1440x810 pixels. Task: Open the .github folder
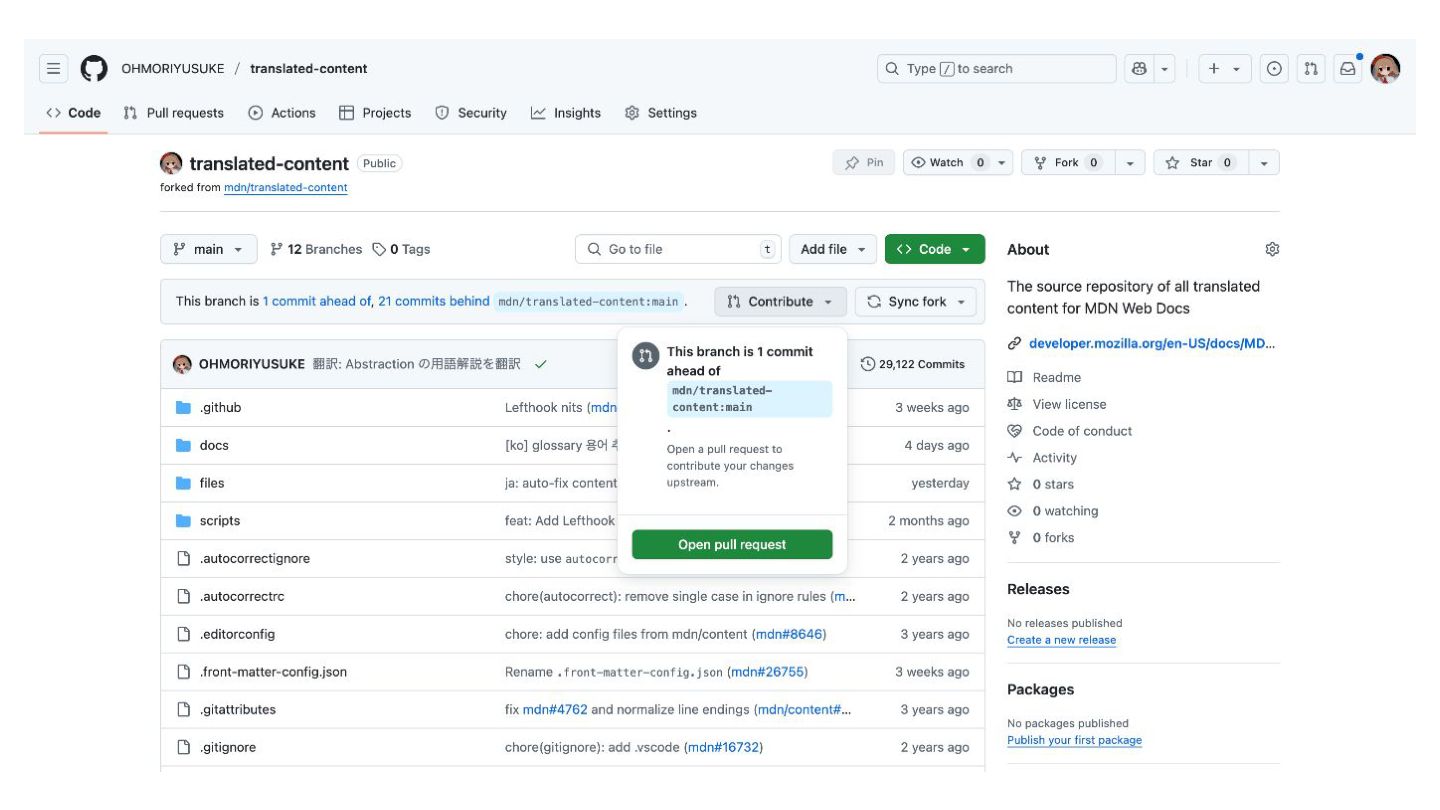(220, 408)
